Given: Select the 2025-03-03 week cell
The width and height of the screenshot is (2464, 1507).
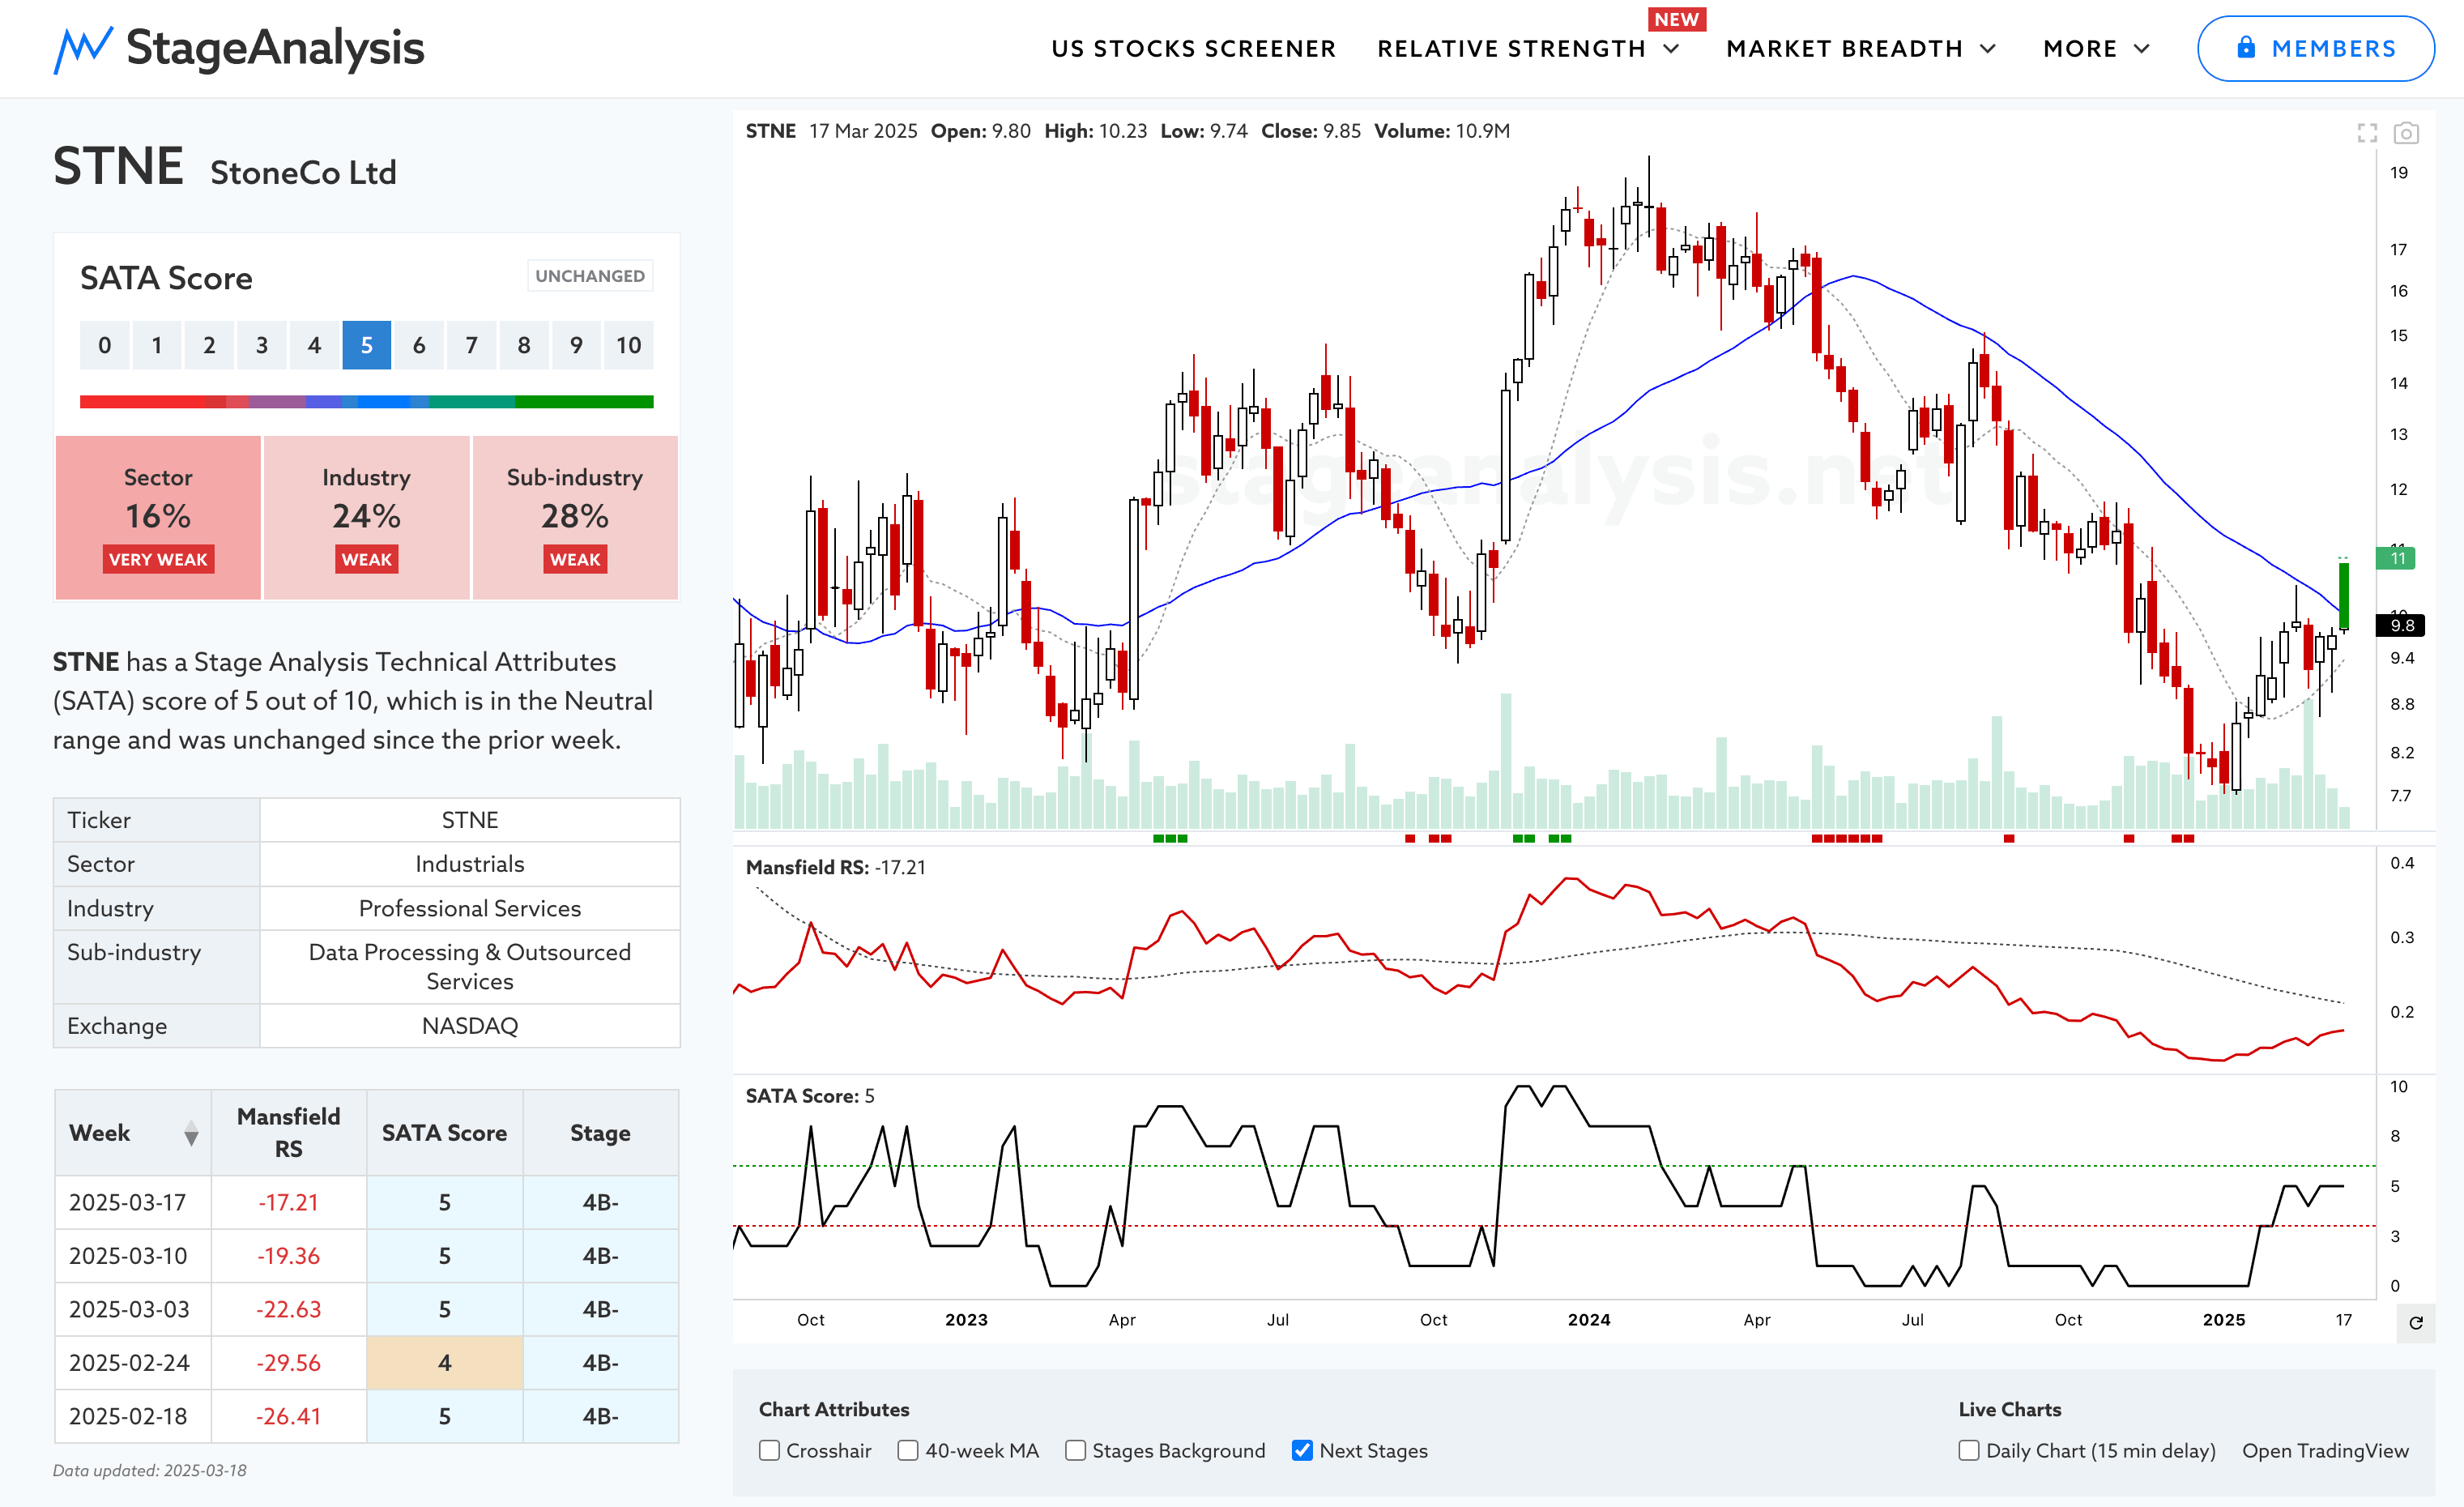Looking at the screenshot, I should pyautogui.click(x=132, y=1310).
